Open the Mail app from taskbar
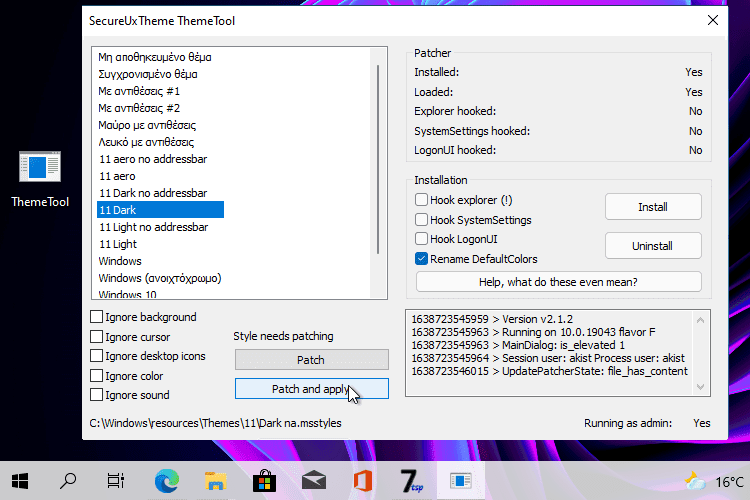750x500 pixels. pos(314,481)
